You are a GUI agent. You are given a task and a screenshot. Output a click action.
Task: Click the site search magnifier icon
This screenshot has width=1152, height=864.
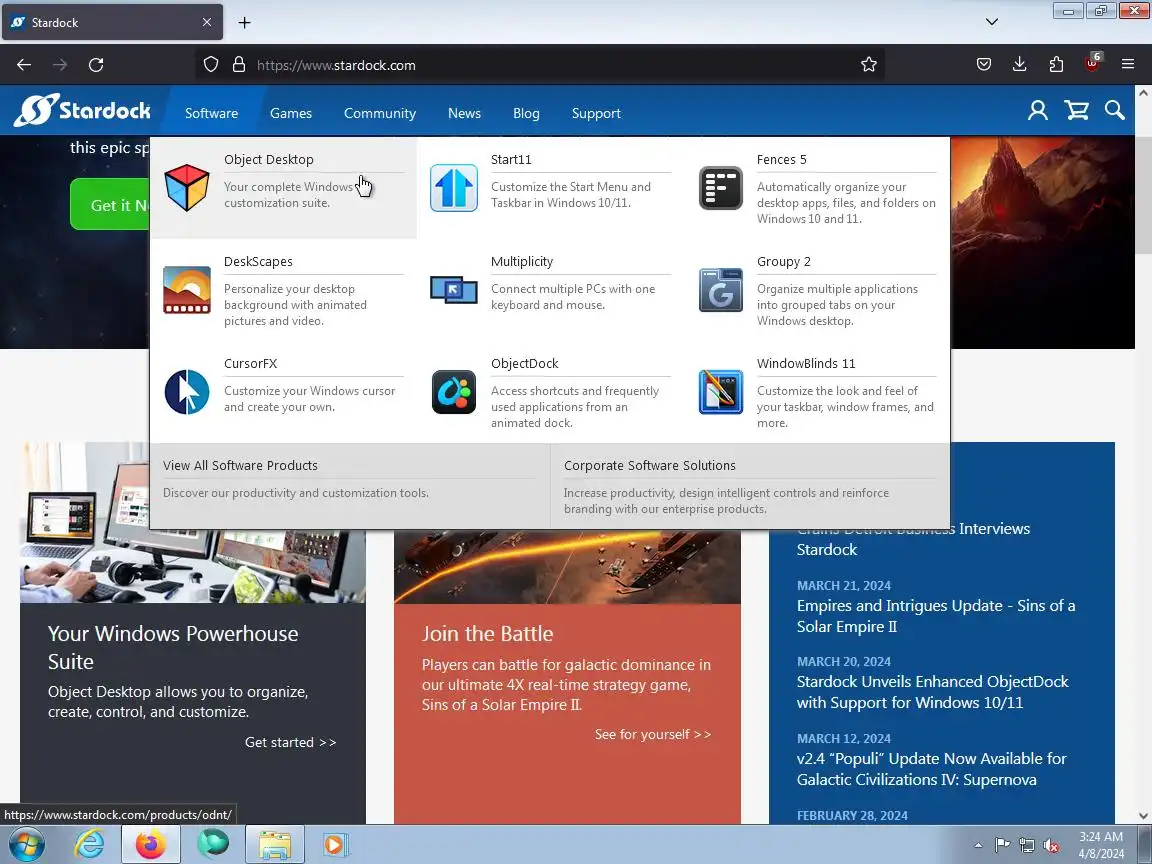point(1115,111)
